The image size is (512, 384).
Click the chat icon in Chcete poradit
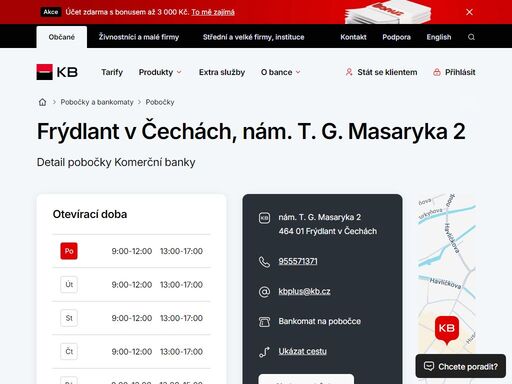429,366
